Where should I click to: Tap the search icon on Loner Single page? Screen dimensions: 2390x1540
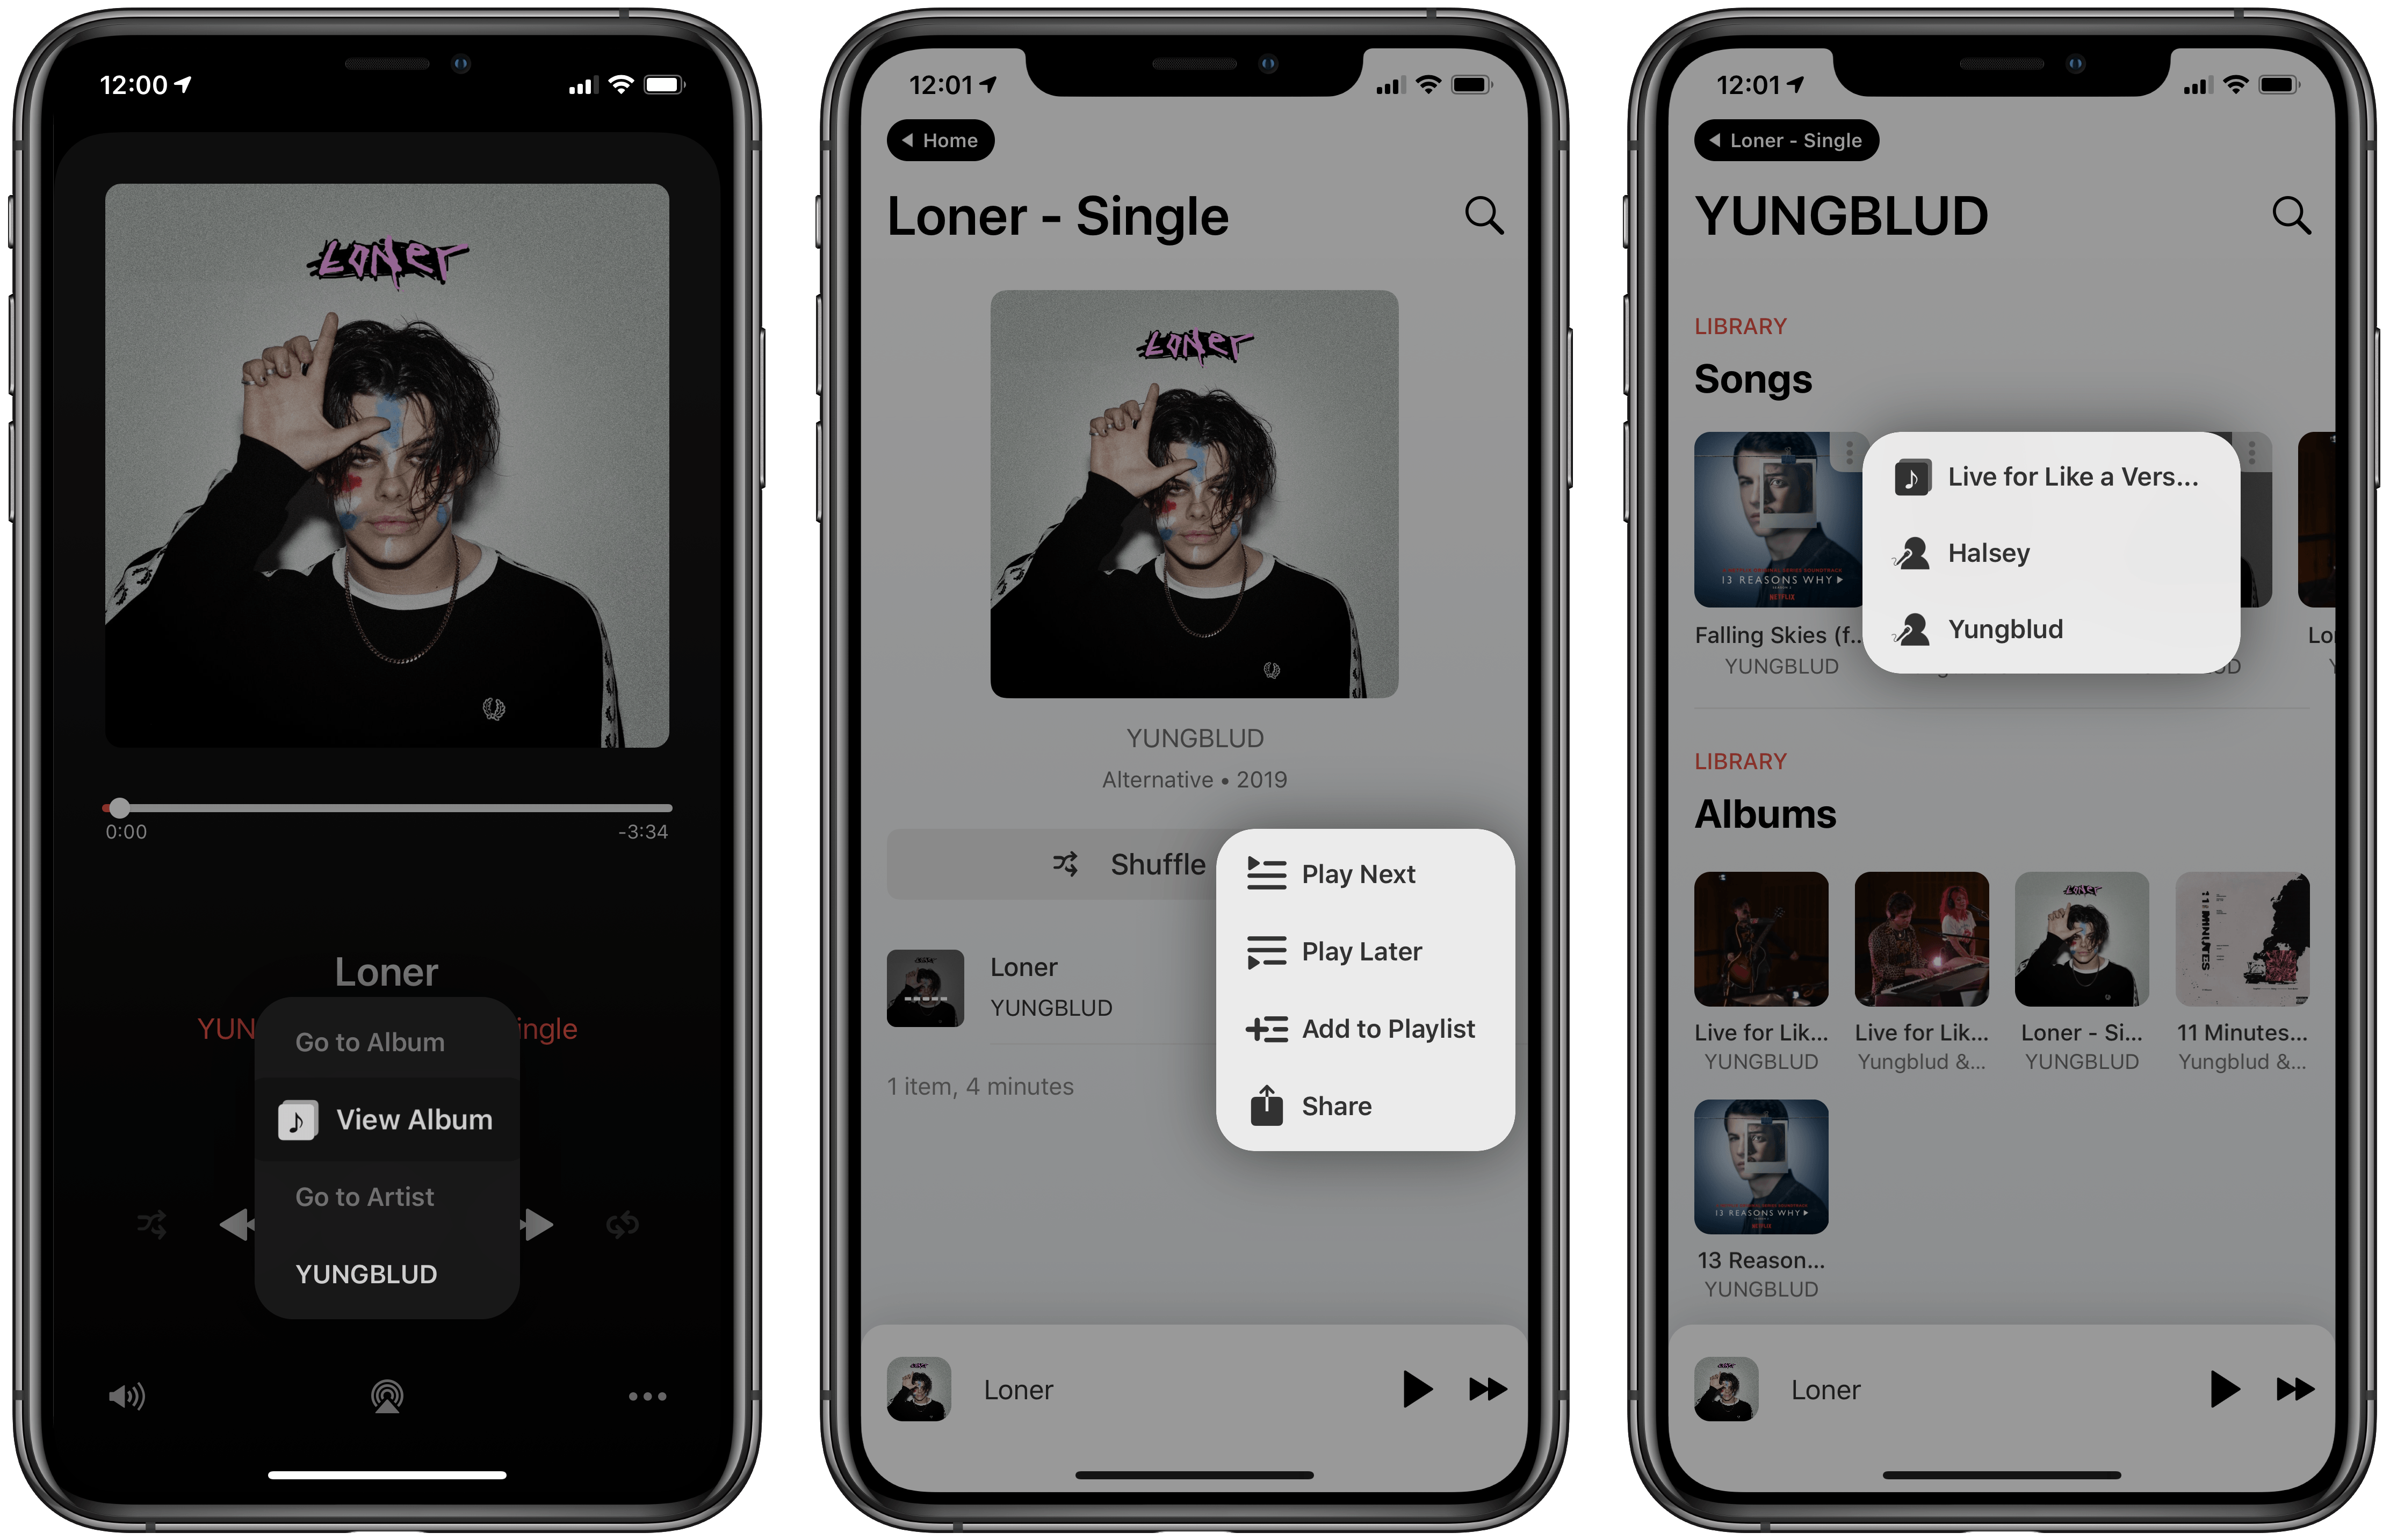click(x=1483, y=213)
